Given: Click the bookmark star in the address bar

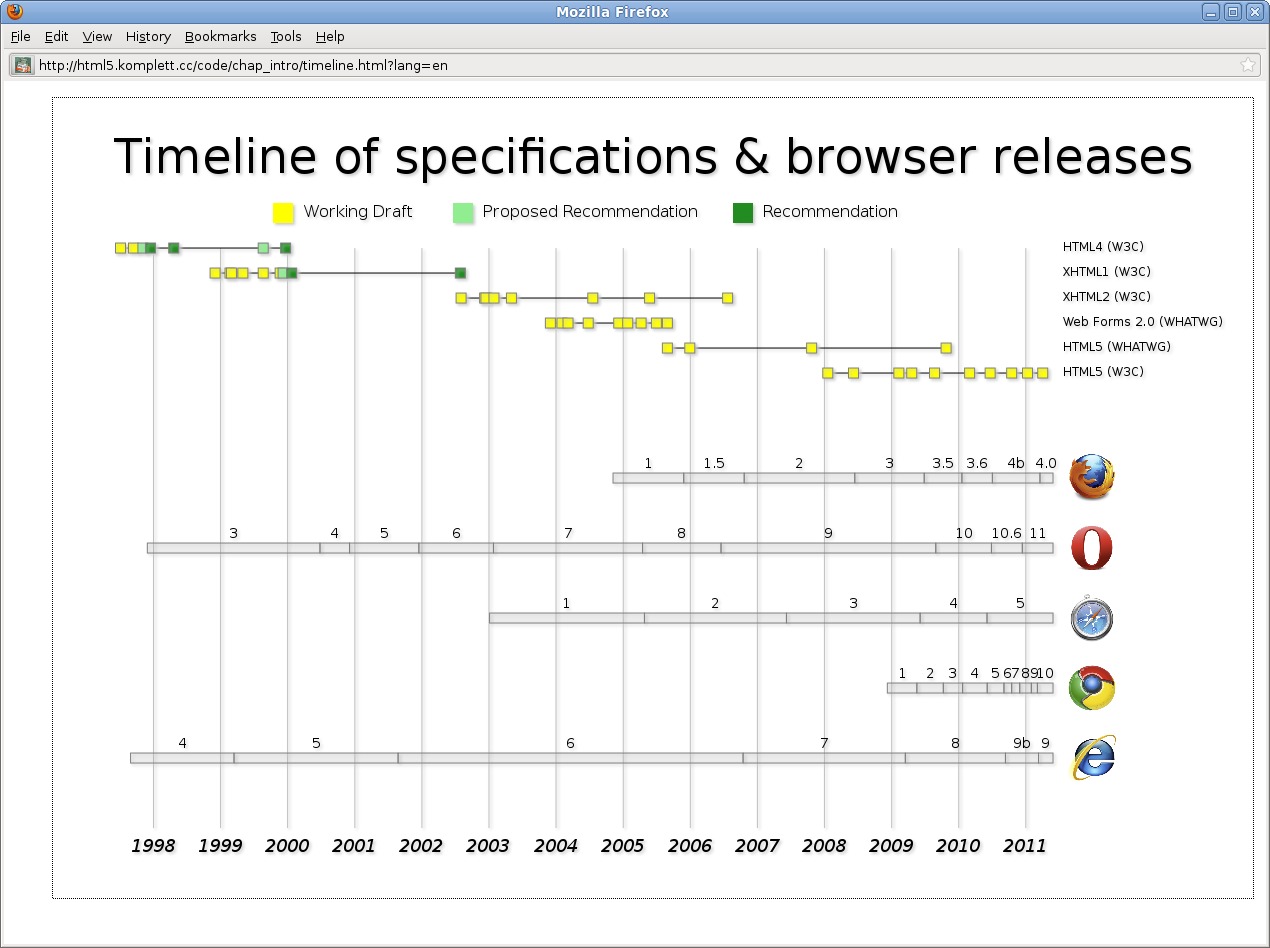Looking at the screenshot, I should [x=1247, y=65].
